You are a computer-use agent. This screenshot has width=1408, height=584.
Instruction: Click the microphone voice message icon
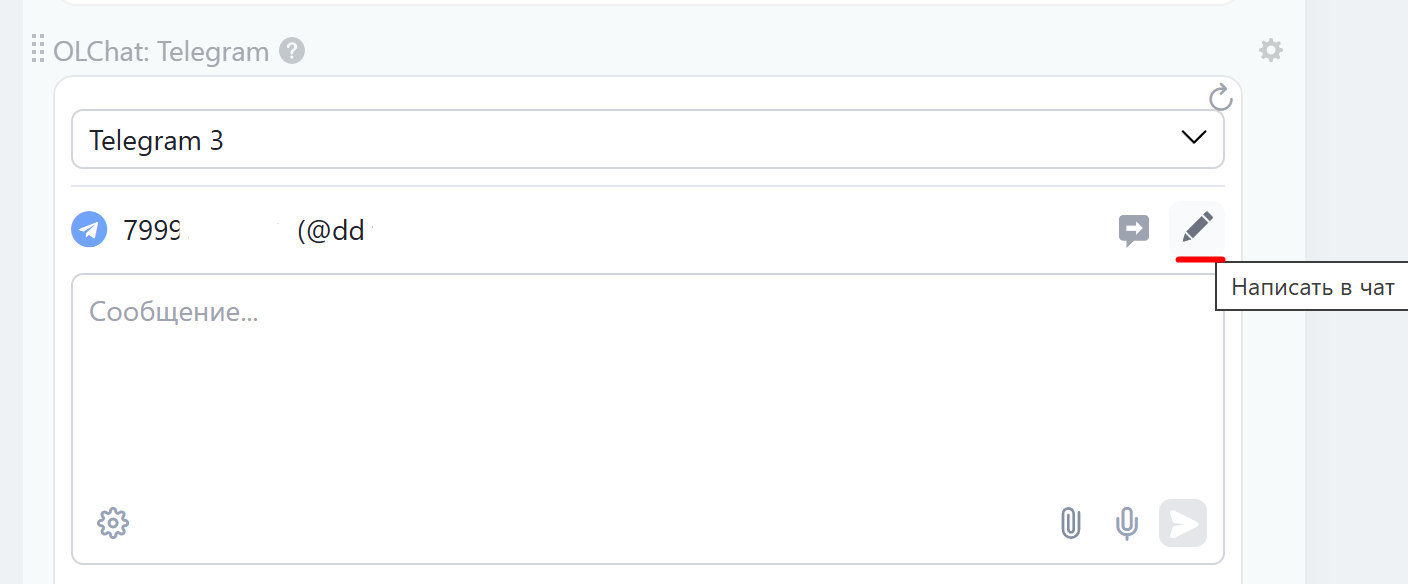[x=1127, y=523]
